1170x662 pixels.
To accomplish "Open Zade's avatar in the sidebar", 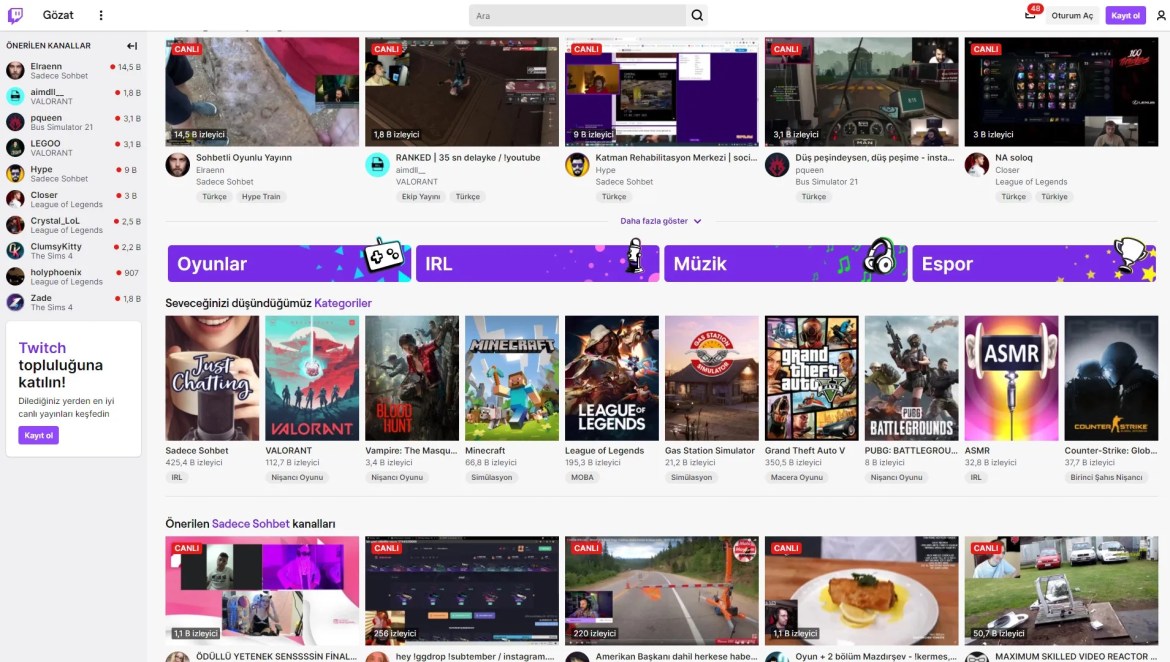I will (x=15, y=302).
